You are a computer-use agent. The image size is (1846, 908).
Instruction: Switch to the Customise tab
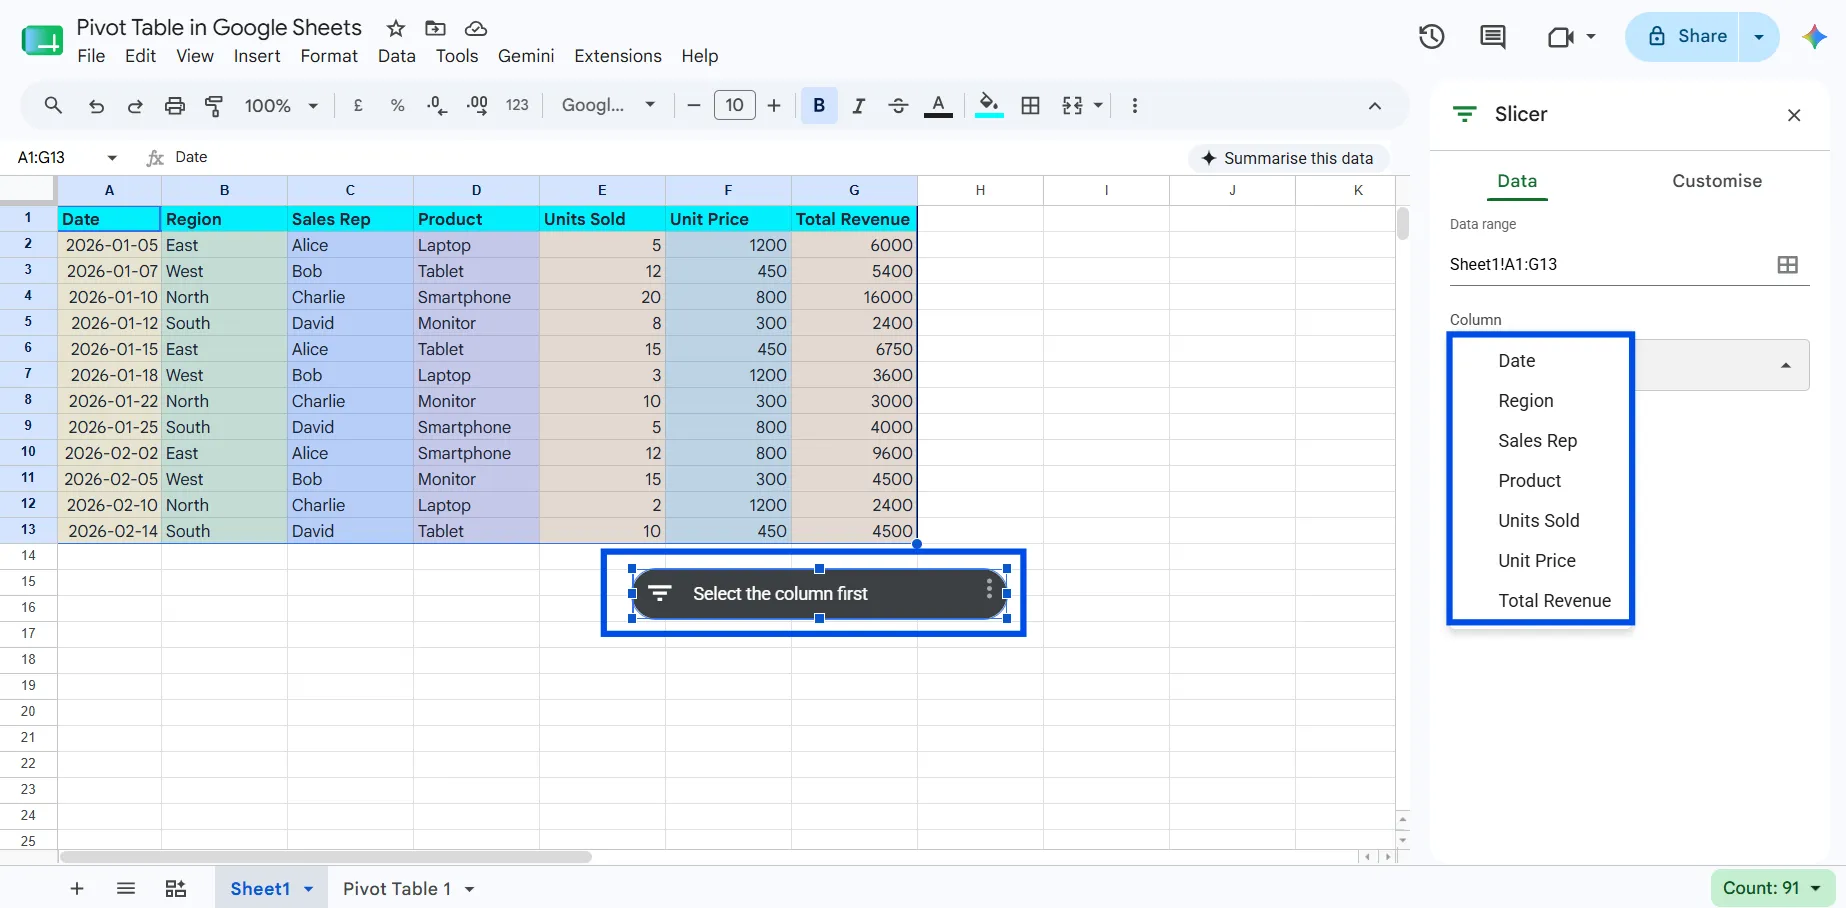(x=1717, y=181)
